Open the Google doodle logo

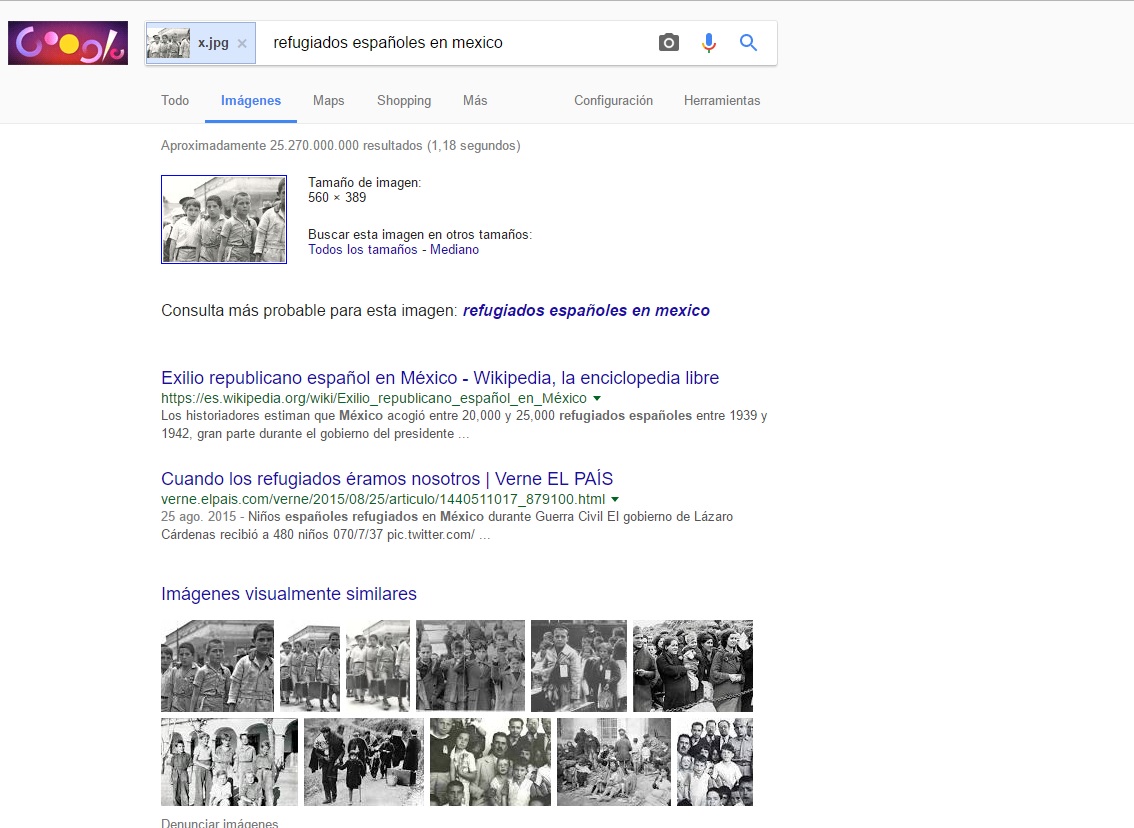click(x=68, y=43)
